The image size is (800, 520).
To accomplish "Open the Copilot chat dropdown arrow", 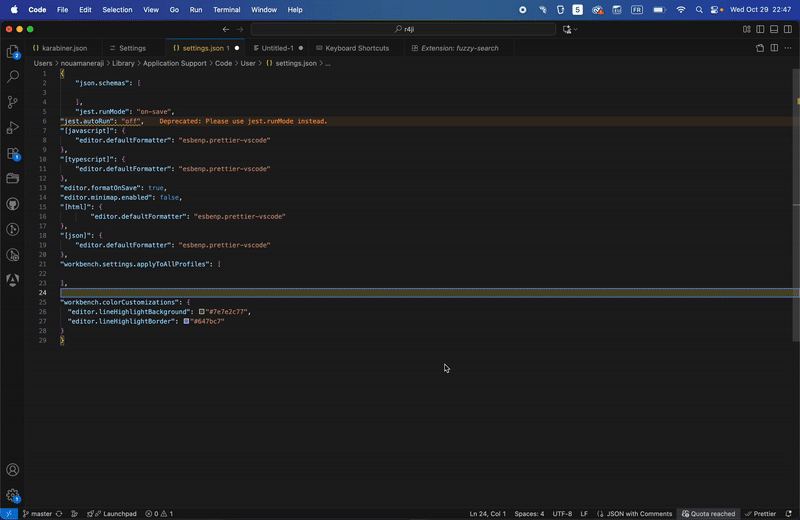I will coord(577,29).
